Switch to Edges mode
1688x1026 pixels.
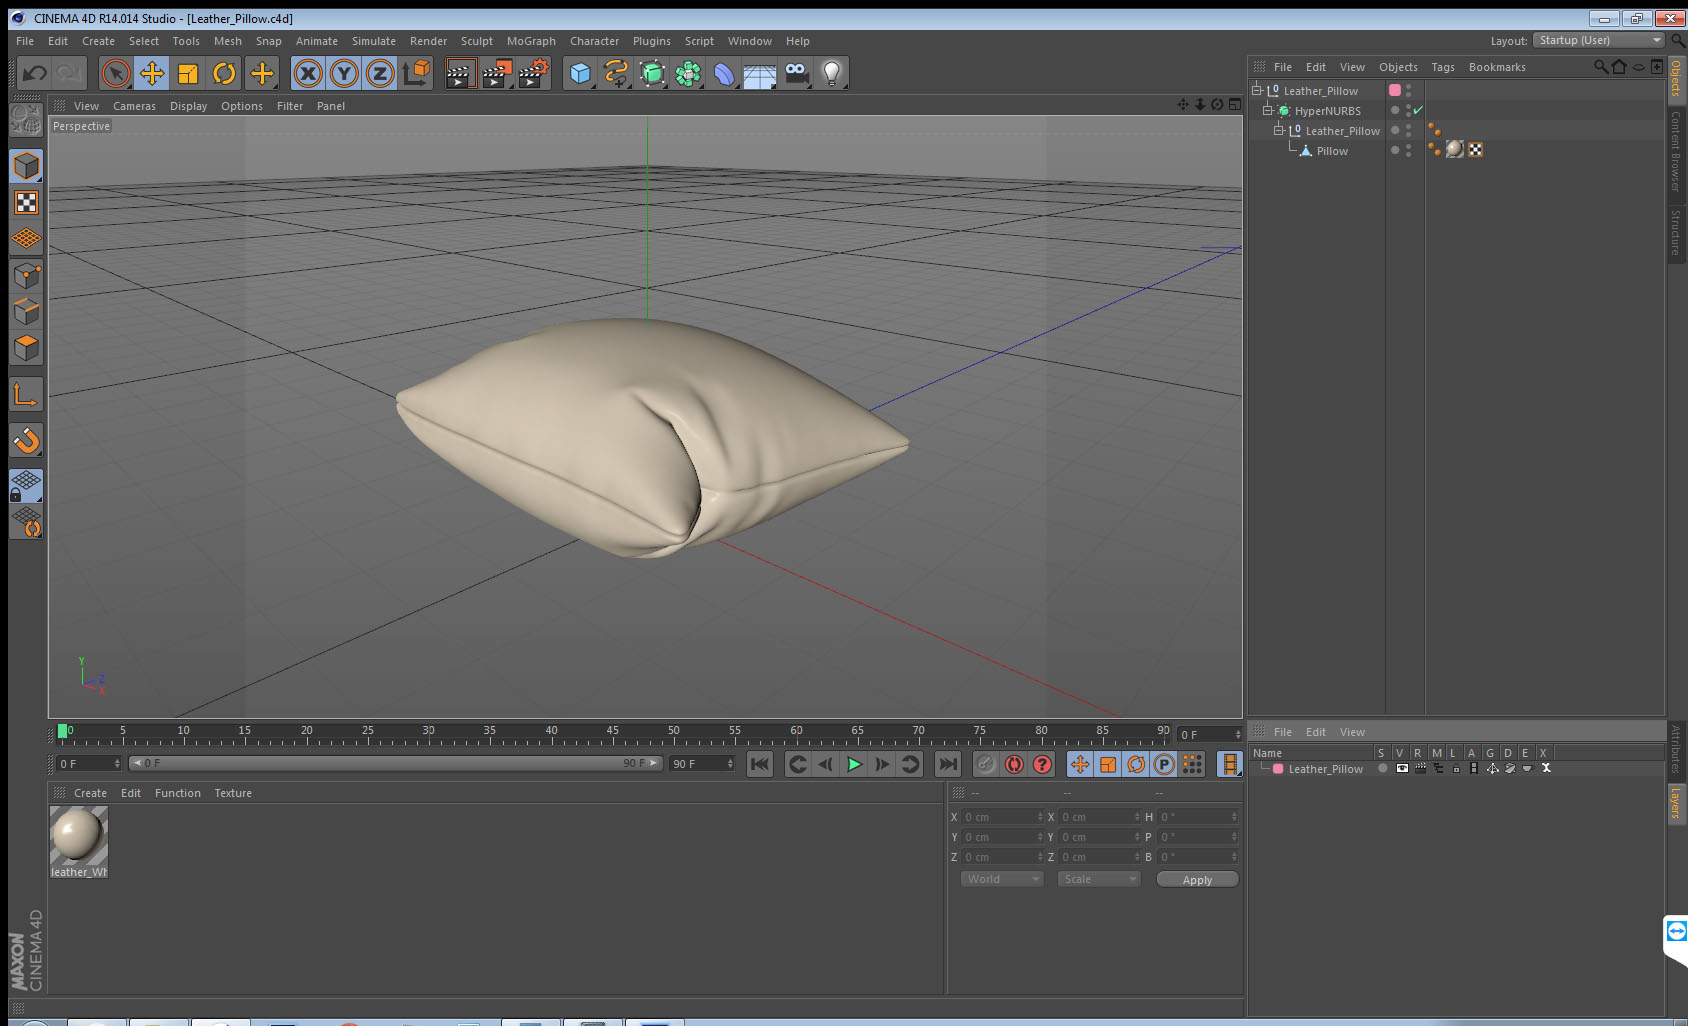(26, 311)
